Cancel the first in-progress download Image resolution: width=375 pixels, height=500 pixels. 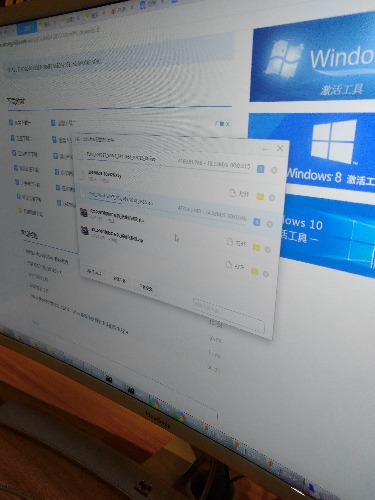coord(274,170)
